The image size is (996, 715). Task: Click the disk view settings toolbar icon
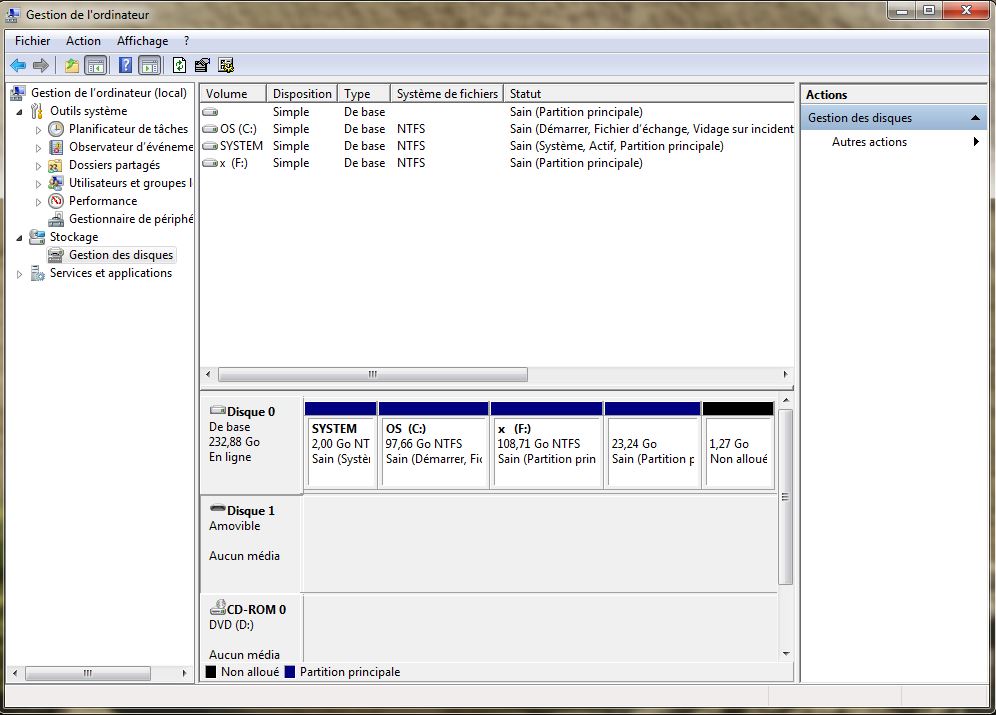click(226, 65)
